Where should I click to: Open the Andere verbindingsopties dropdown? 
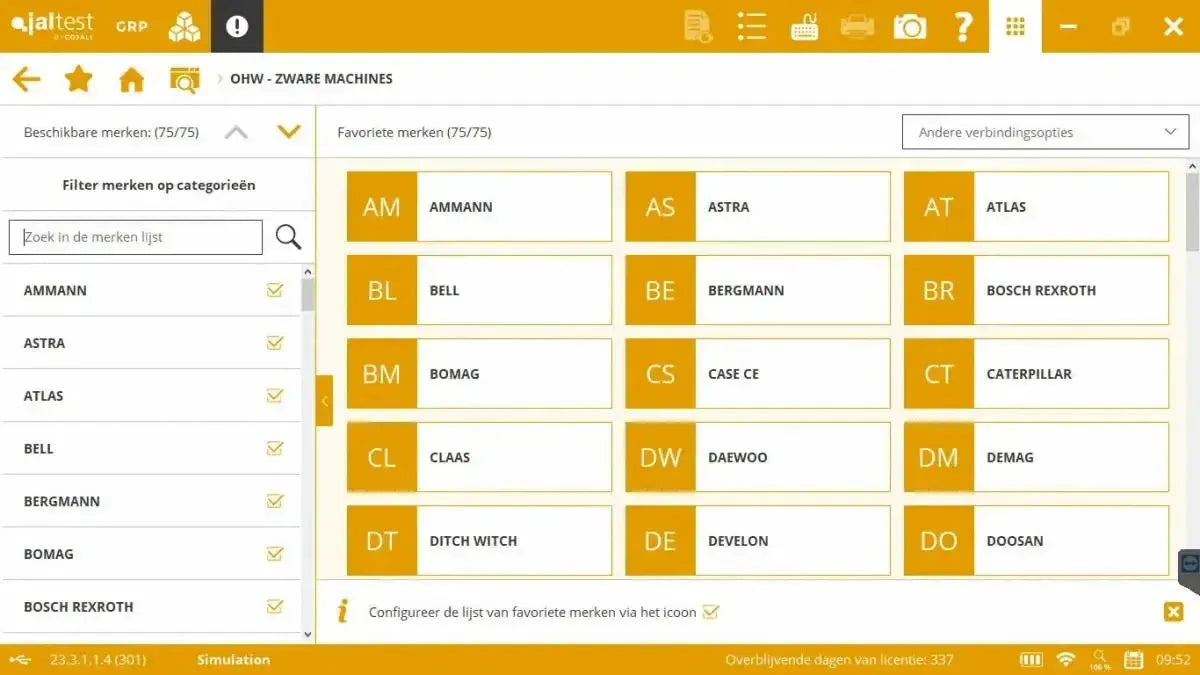(1044, 131)
